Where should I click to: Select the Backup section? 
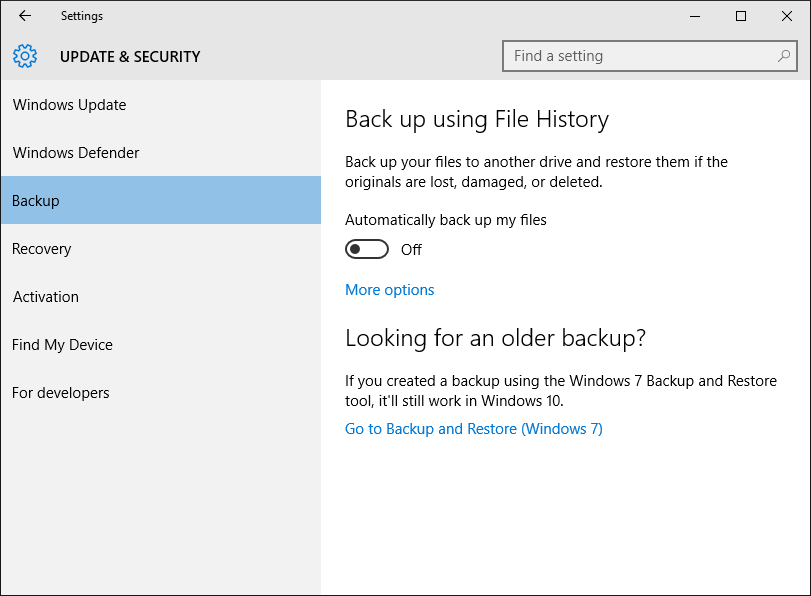coord(35,200)
